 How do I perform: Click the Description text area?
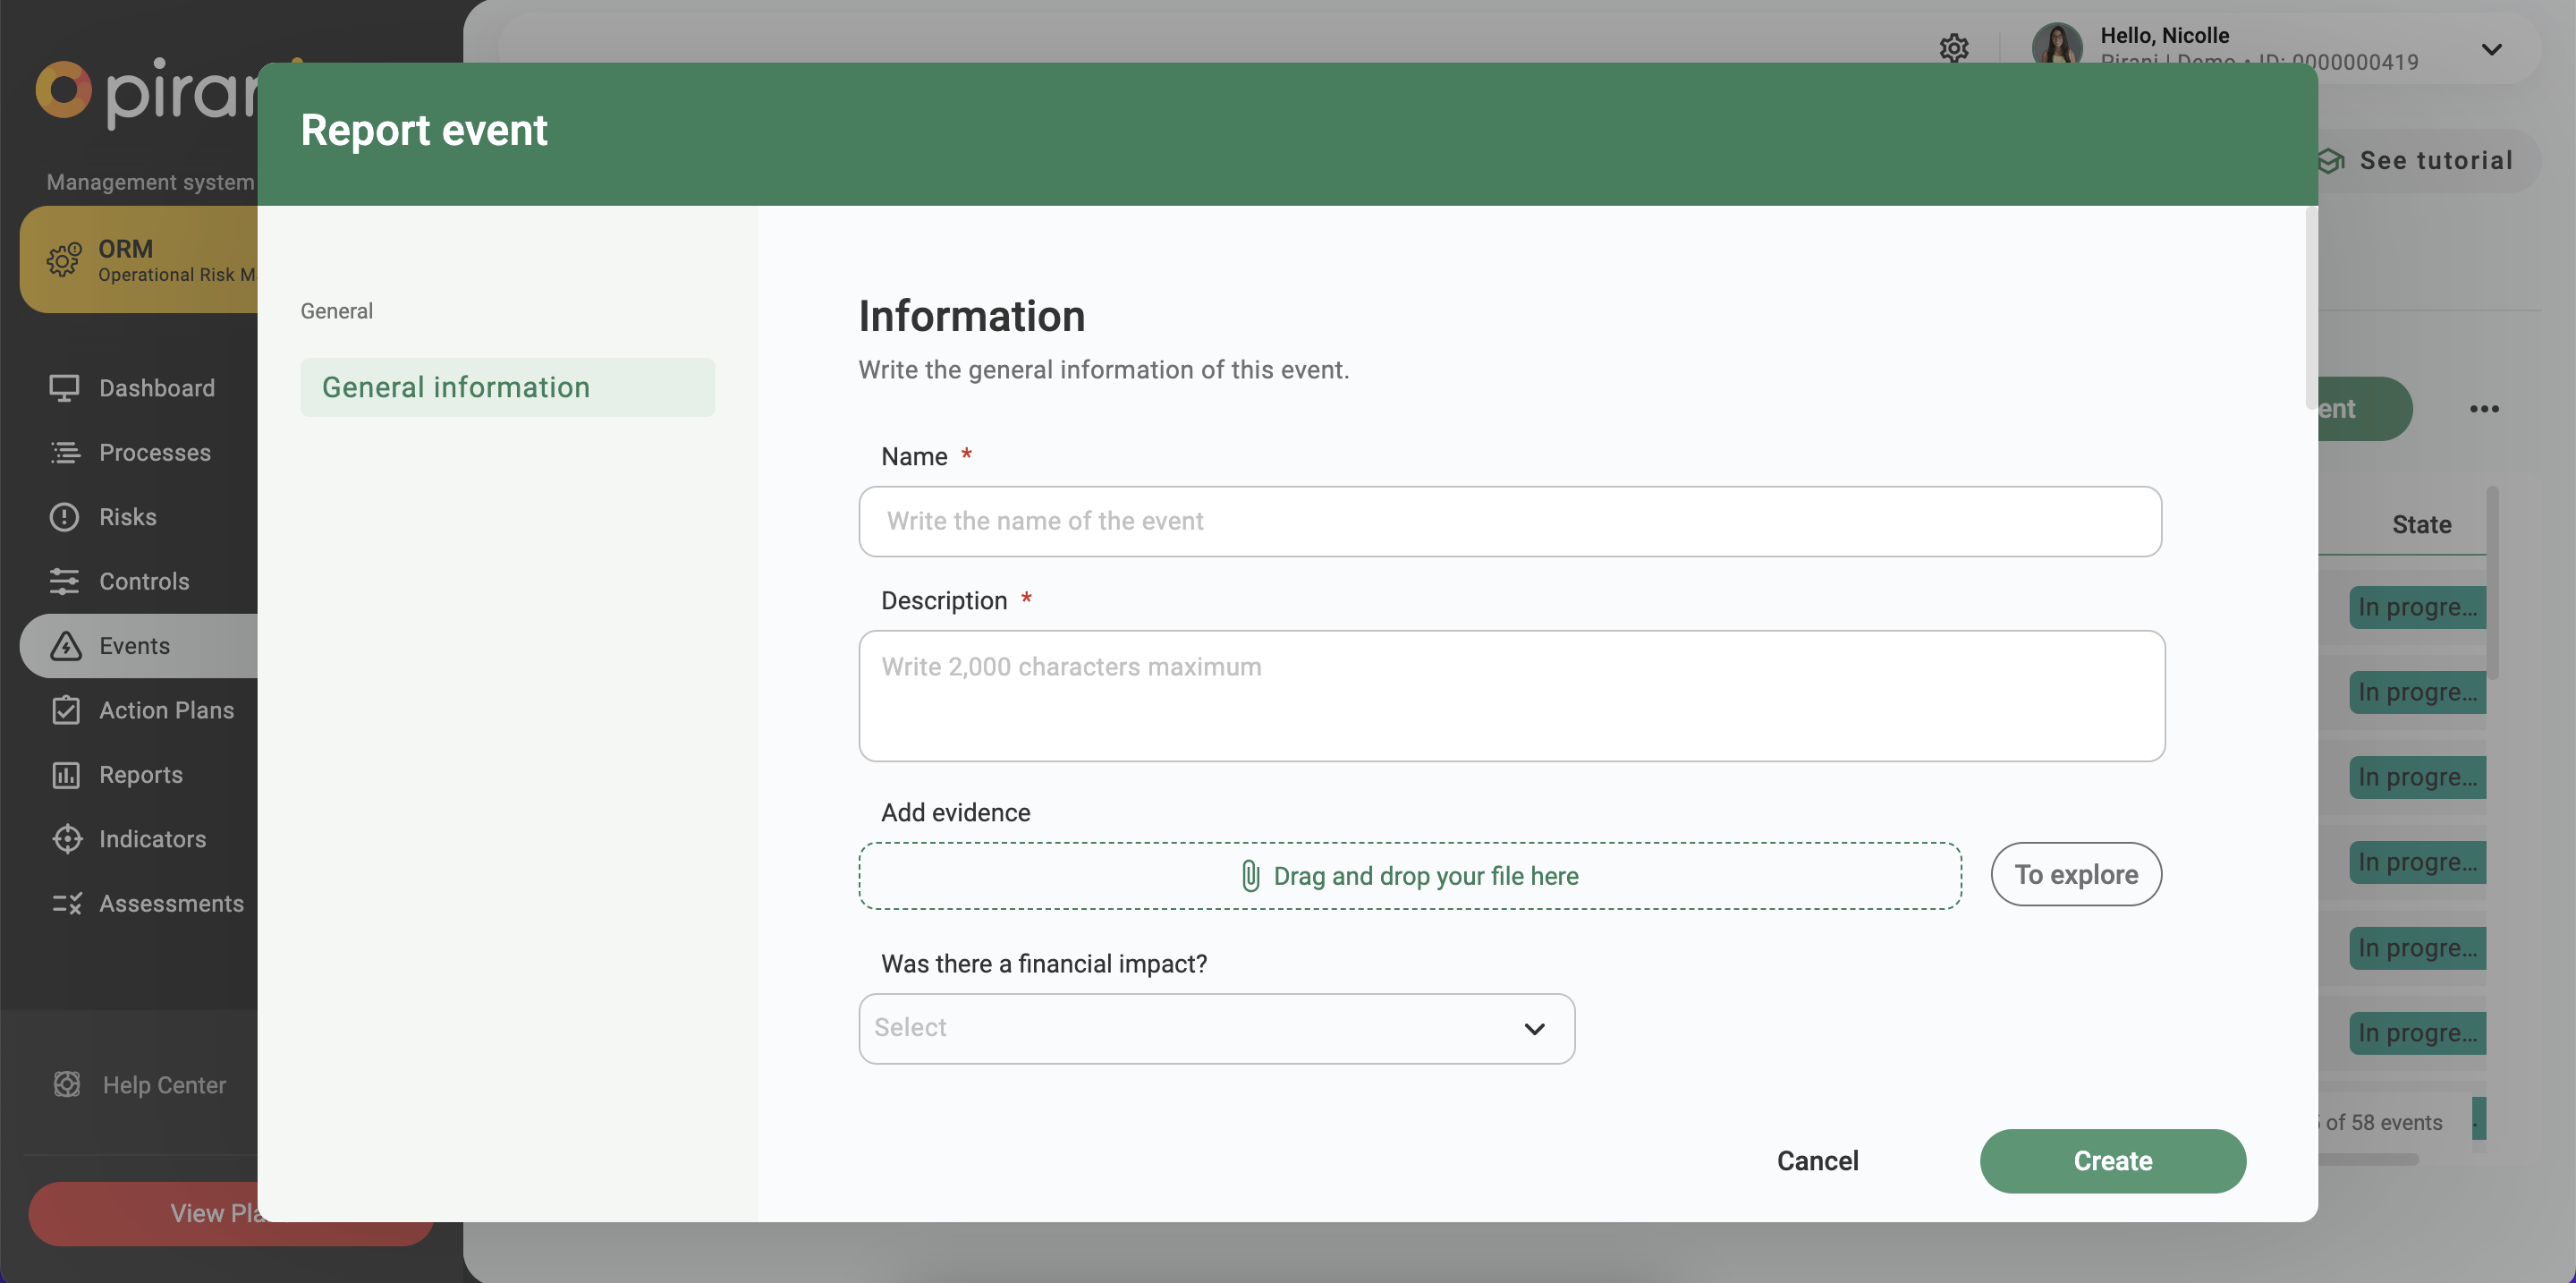tap(1512, 696)
